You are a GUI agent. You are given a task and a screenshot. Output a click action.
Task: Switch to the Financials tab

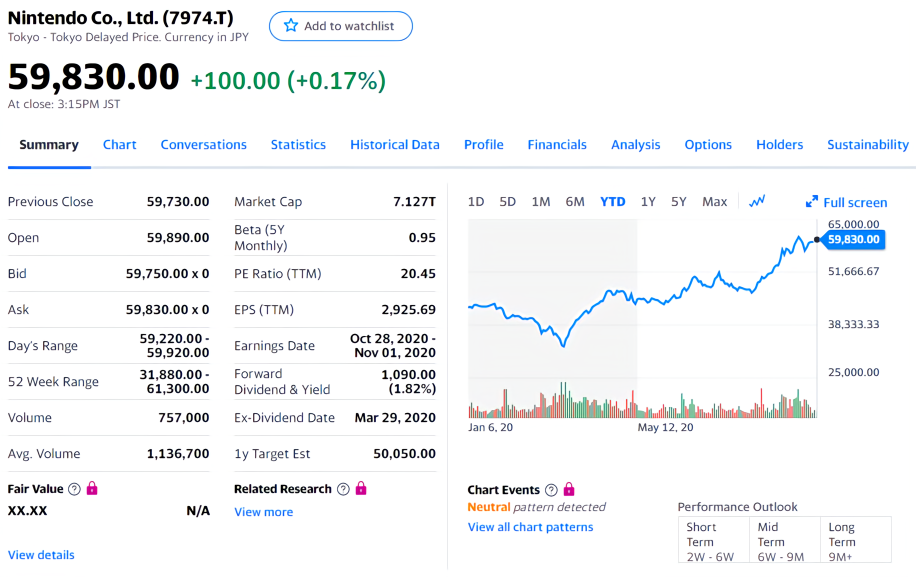[x=557, y=144]
